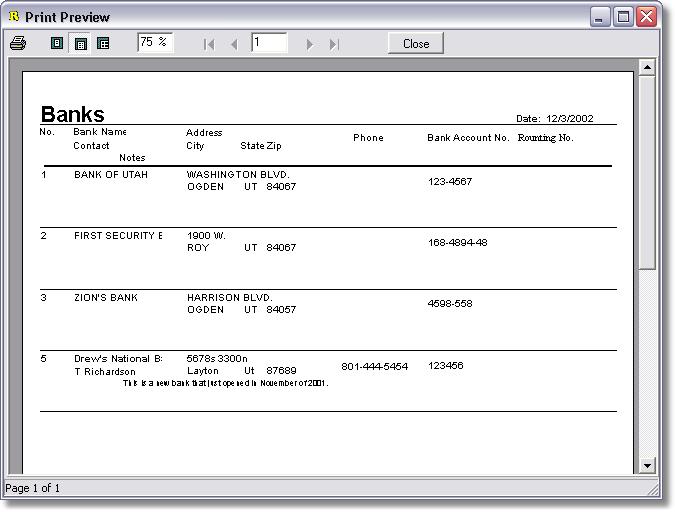Go to previous page arrow

coord(235,44)
